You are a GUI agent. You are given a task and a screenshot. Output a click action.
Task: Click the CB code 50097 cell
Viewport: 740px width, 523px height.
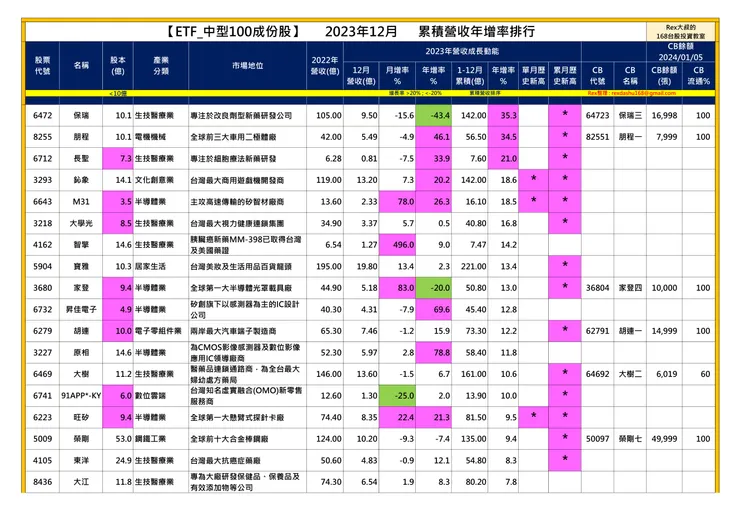tap(597, 439)
